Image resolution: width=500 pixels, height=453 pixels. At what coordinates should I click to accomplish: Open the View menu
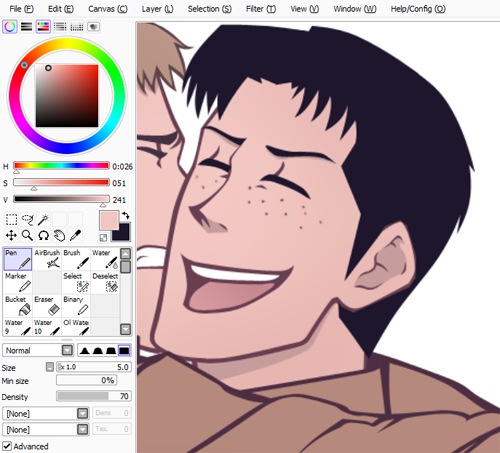click(x=304, y=9)
